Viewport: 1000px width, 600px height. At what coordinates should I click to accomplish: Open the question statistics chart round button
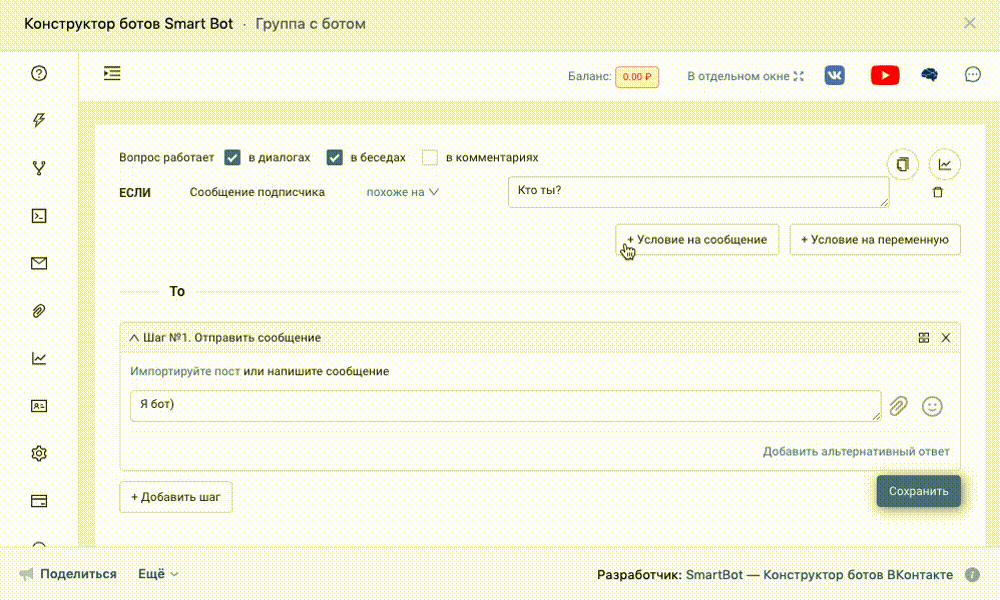click(945, 165)
